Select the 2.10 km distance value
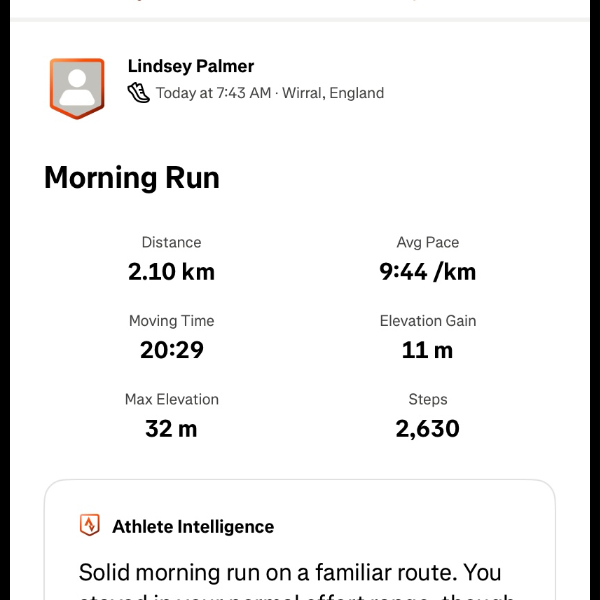 [171, 271]
